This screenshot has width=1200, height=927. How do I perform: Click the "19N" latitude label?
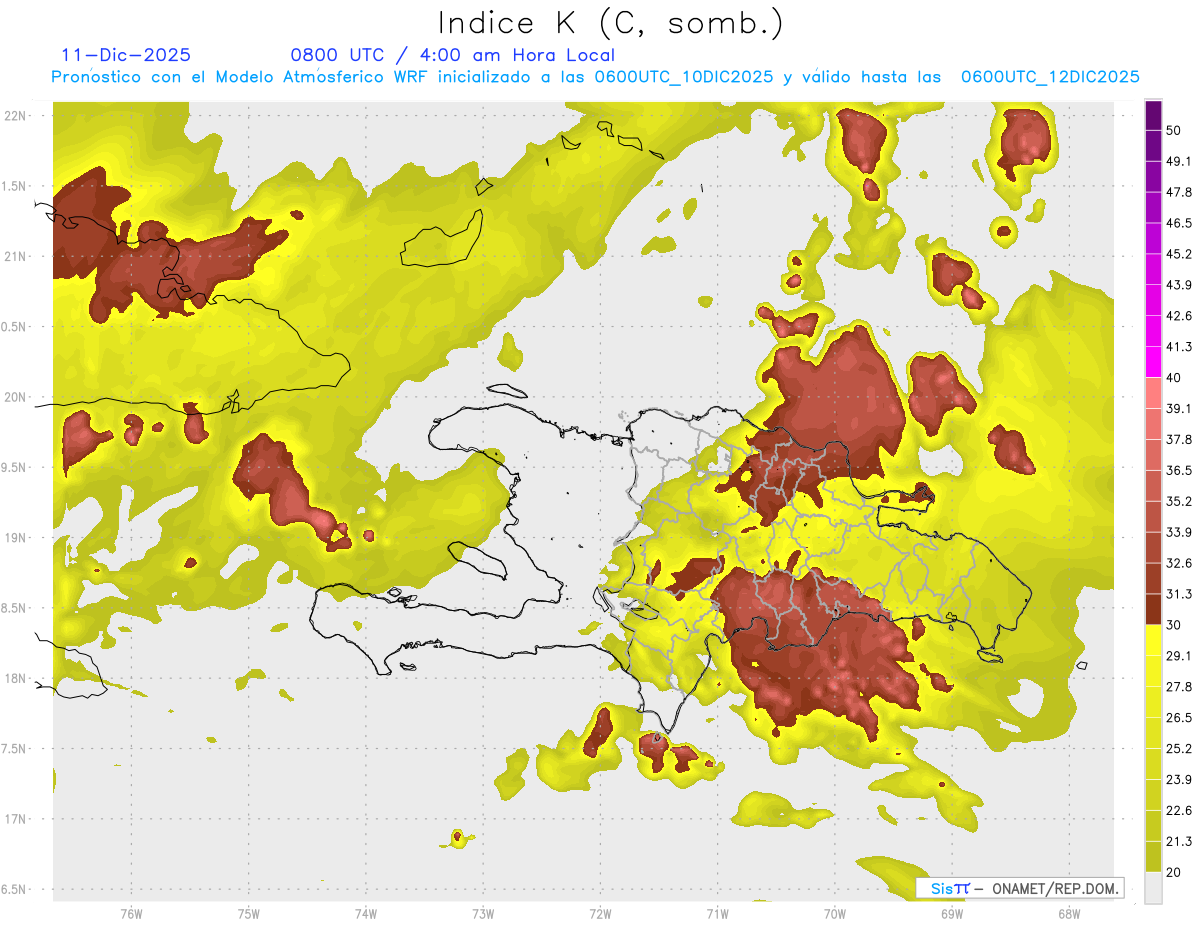[17, 538]
